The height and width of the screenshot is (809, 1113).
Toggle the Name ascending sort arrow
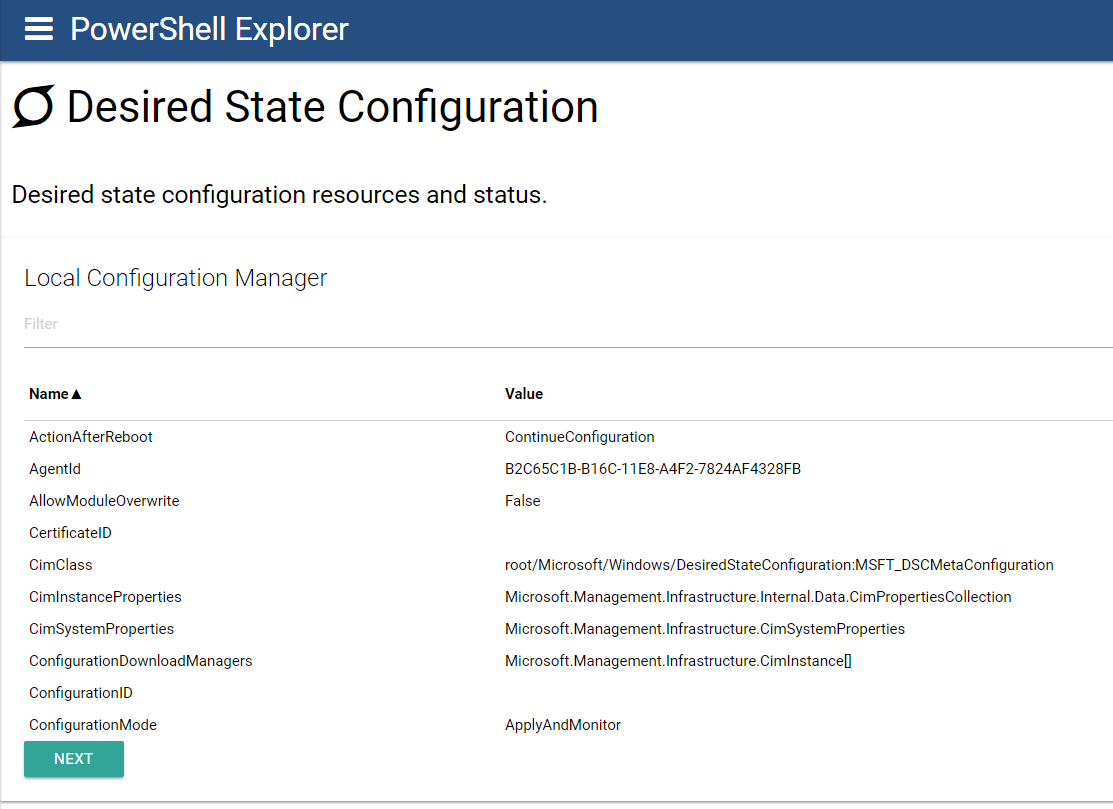tap(77, 394)
